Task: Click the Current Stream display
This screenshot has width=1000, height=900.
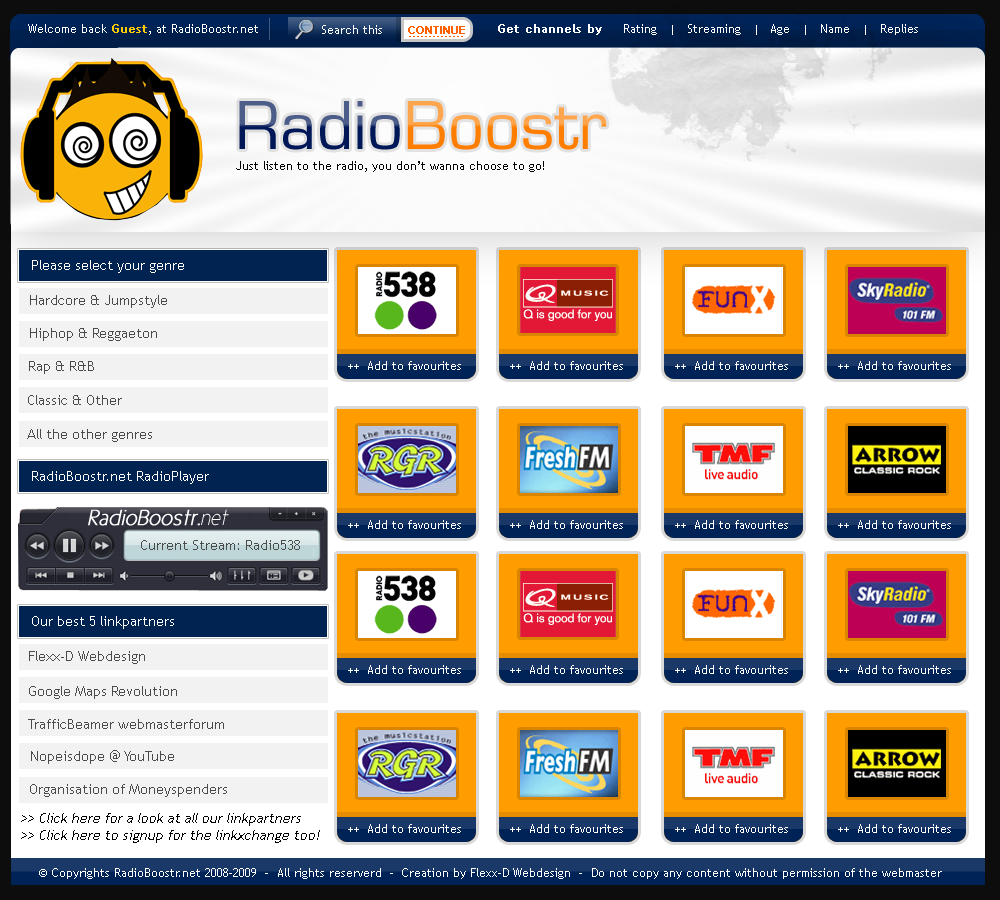Action: point(221,545)
